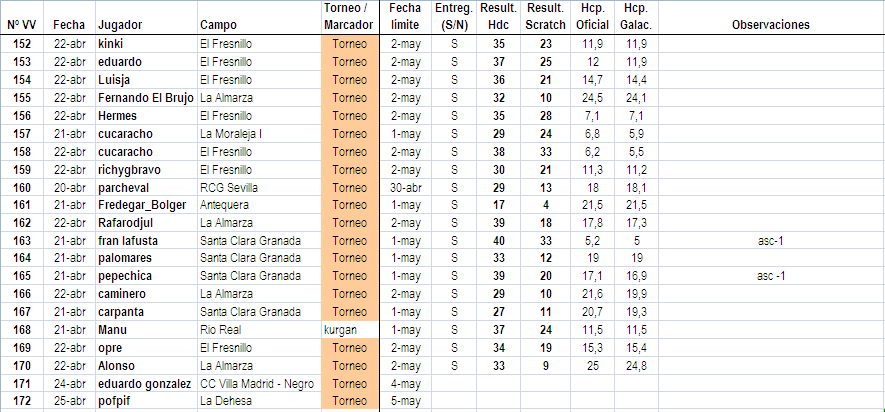885x412 pixels.
Task: Select the 'RCG Sevilla' campo cell
Action: pos(229,187)
